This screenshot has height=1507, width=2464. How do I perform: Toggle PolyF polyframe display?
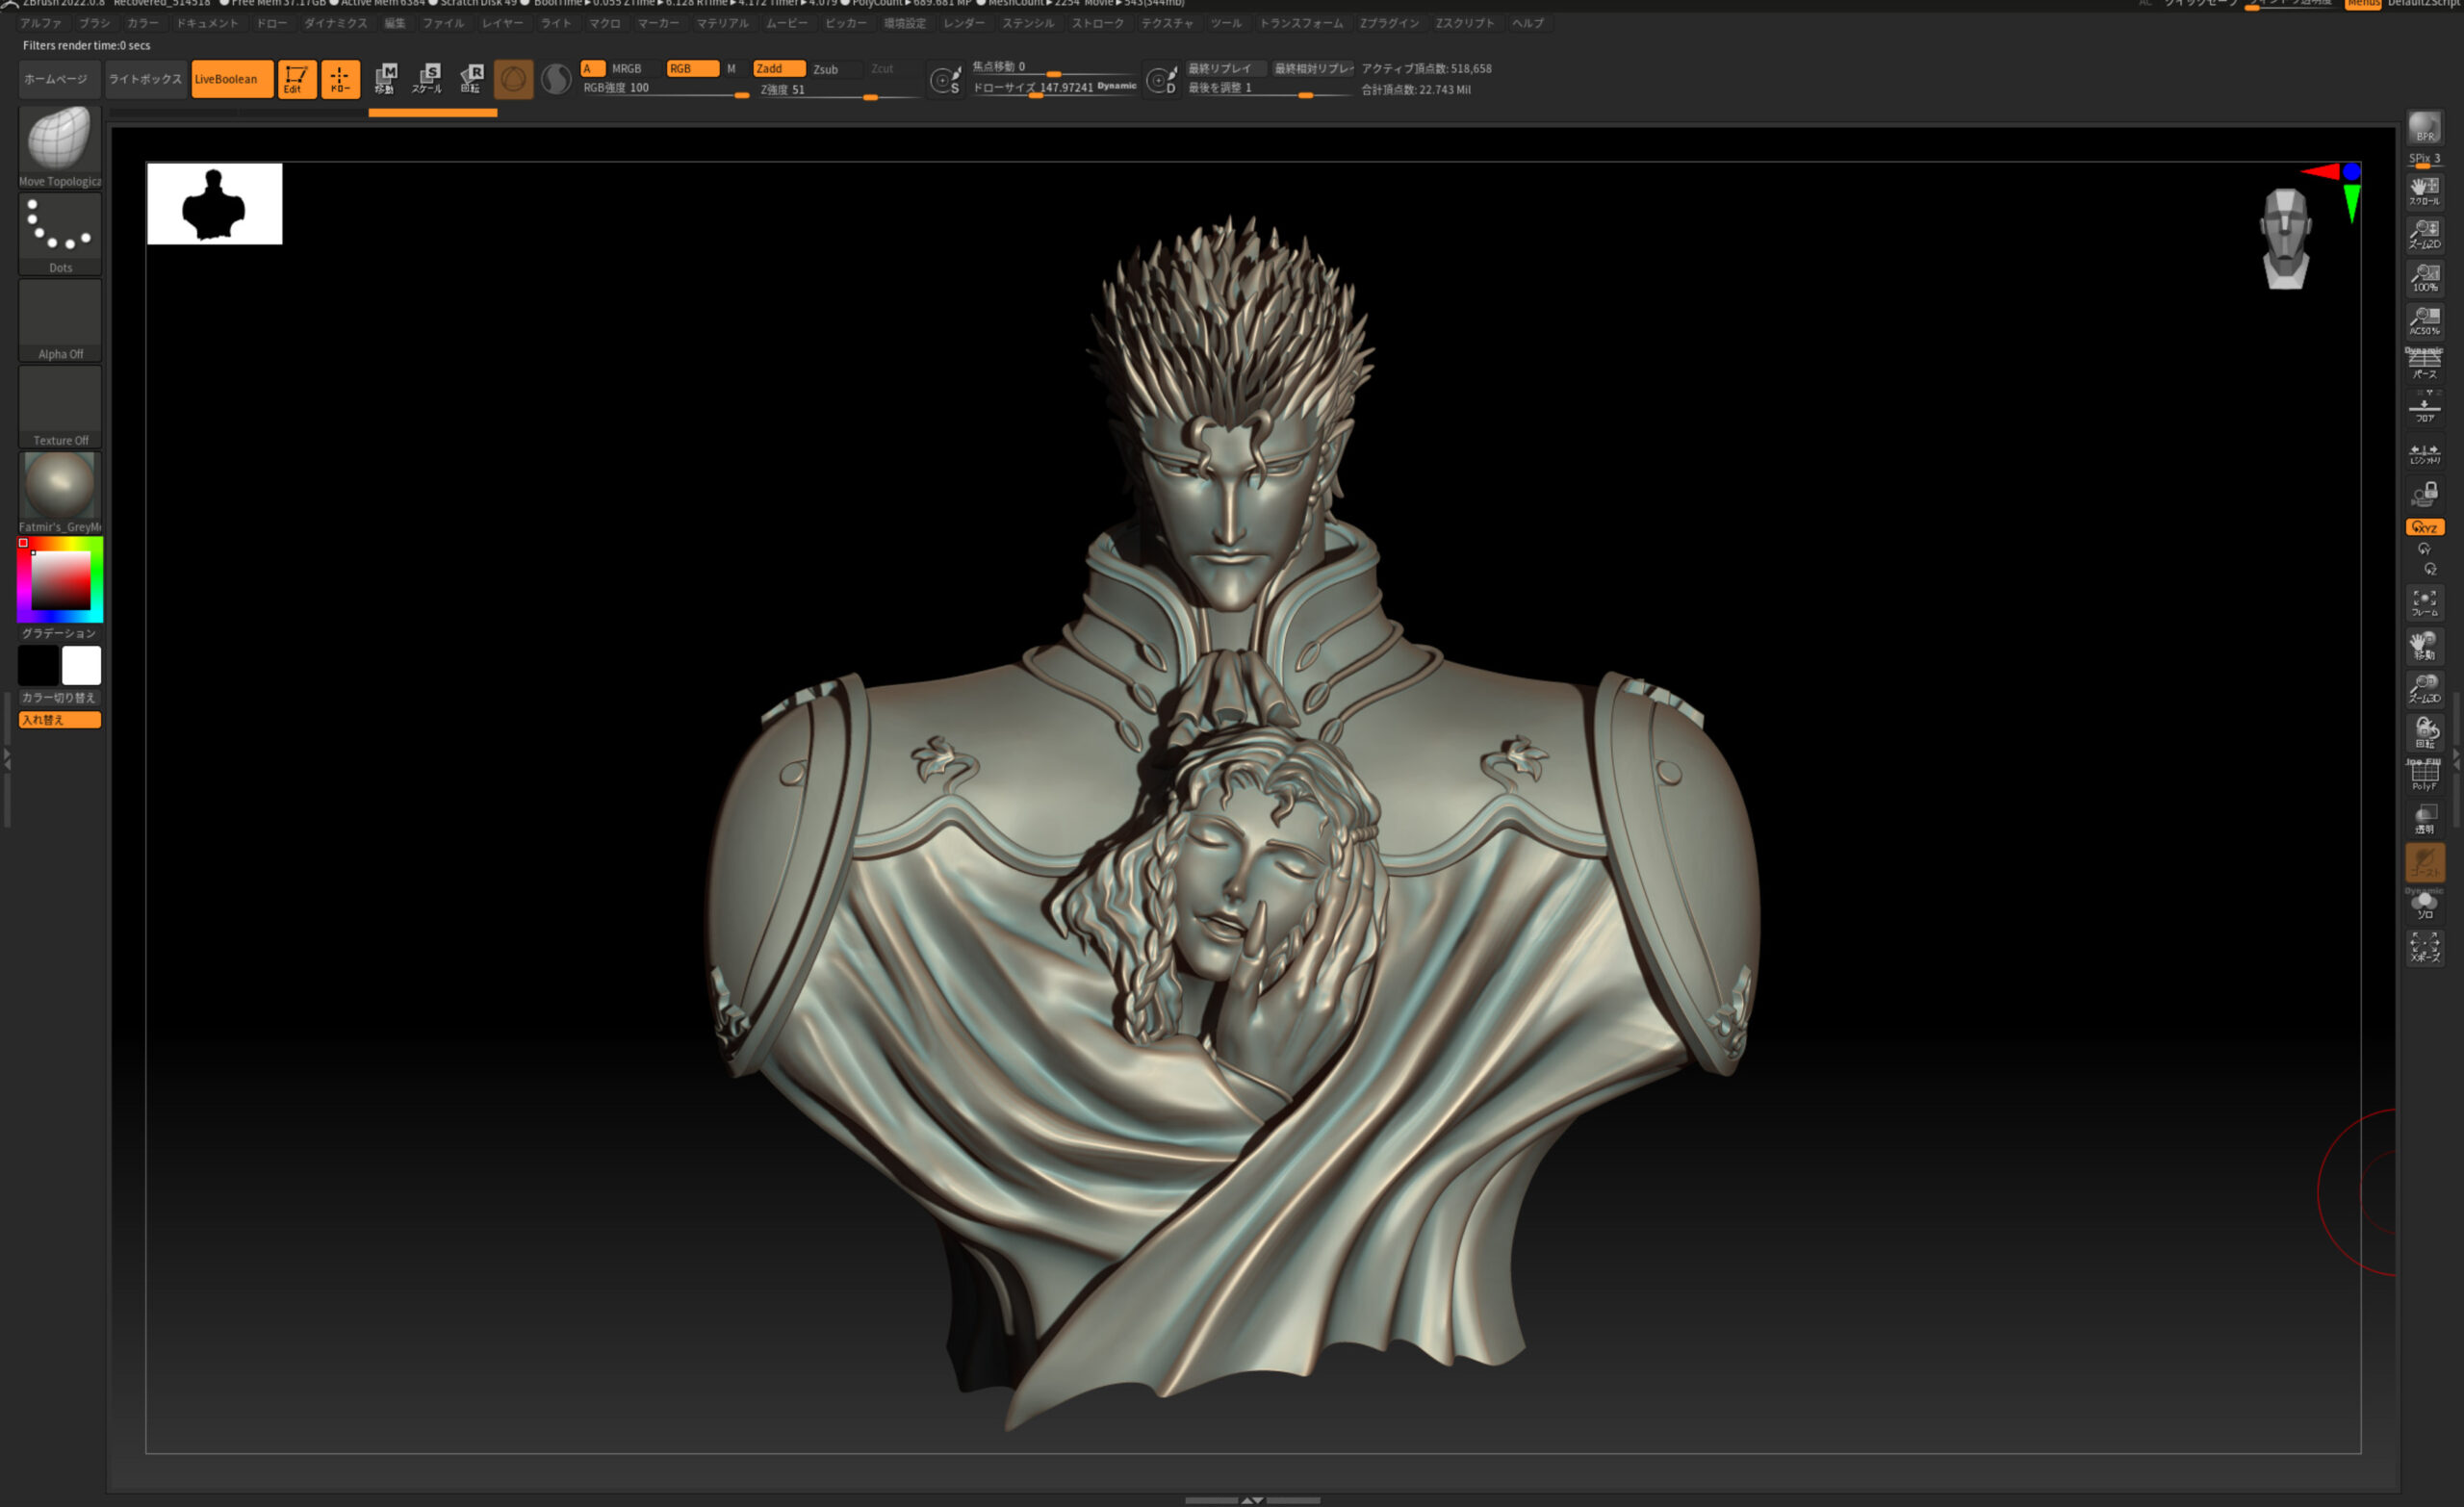[2425, 775]
